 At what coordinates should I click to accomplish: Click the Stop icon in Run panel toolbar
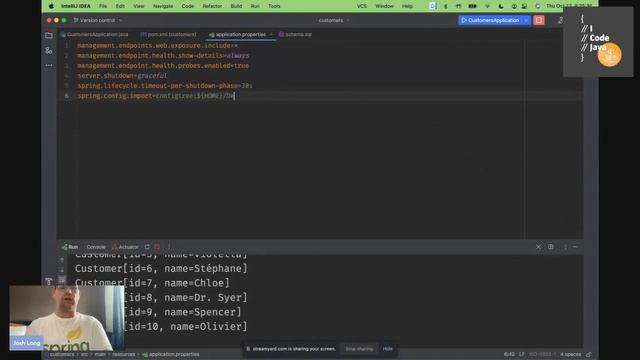point(157,247)
